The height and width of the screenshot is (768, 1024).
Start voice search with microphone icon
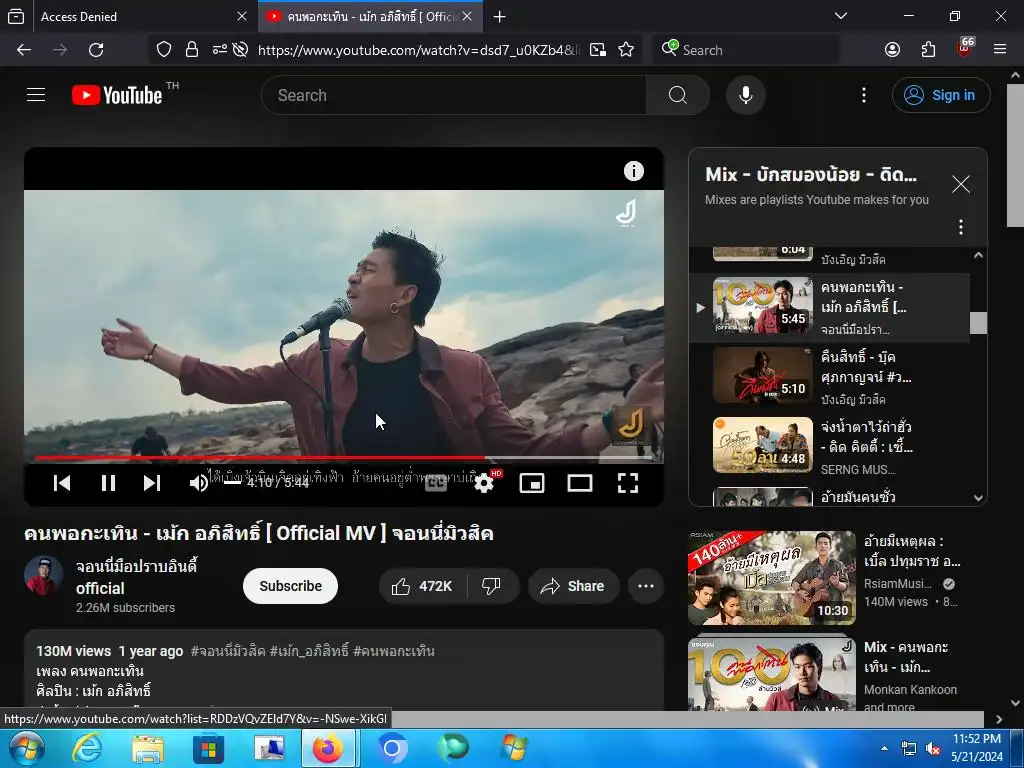(745, 95)
